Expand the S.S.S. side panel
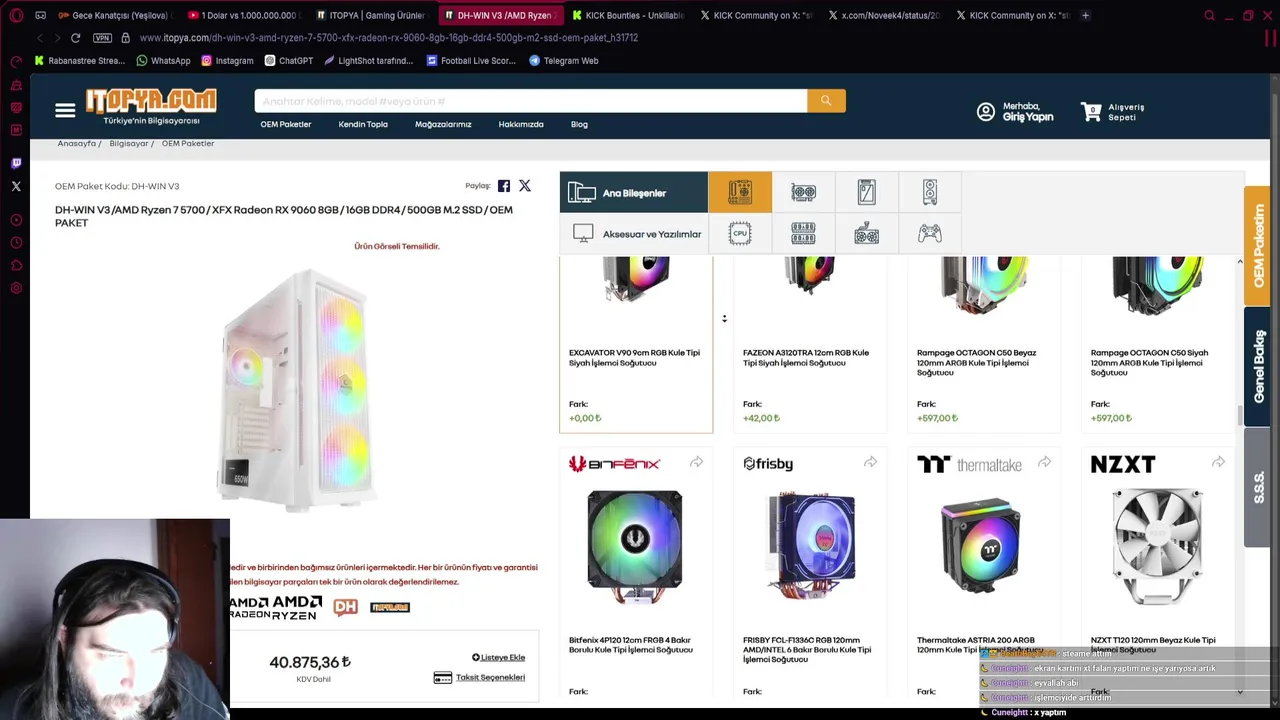 (1257, 487)
